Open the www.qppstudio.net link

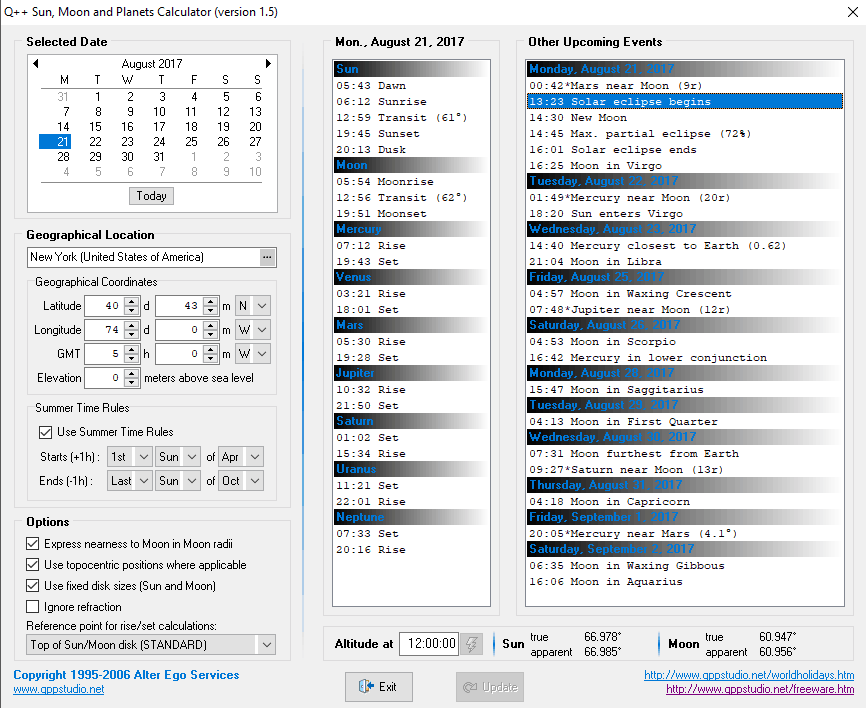click(x=59, y=689)
